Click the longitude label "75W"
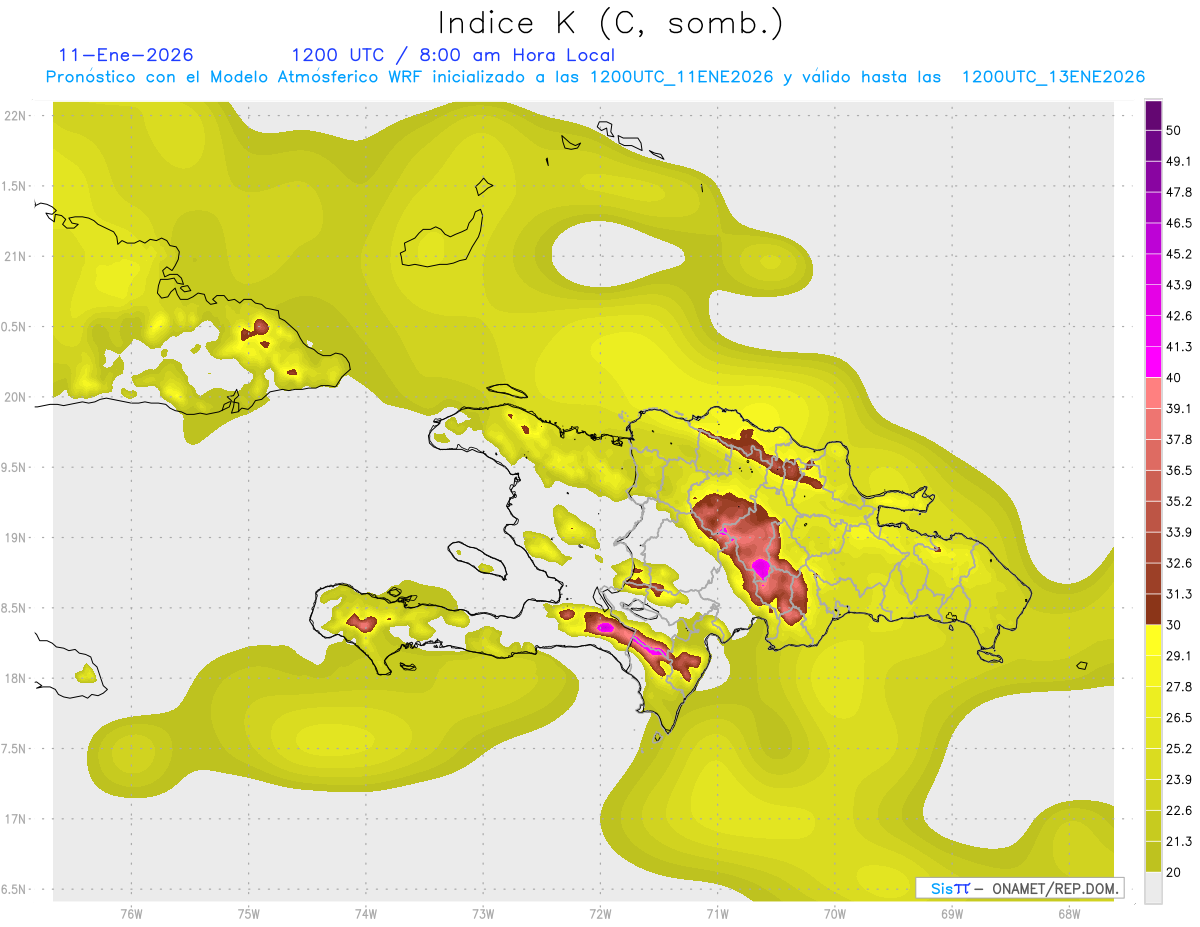 pos(249,914)
